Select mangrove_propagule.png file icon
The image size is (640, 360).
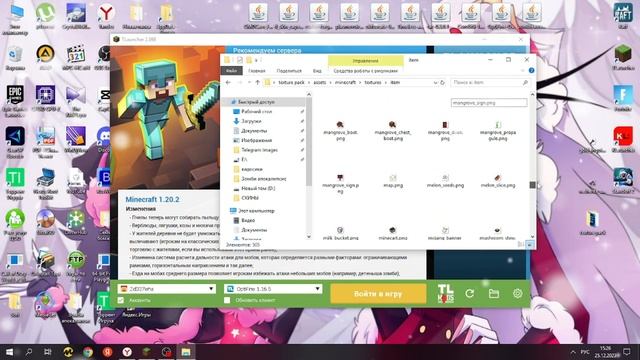pyautogui.click(x=498, y=124)
